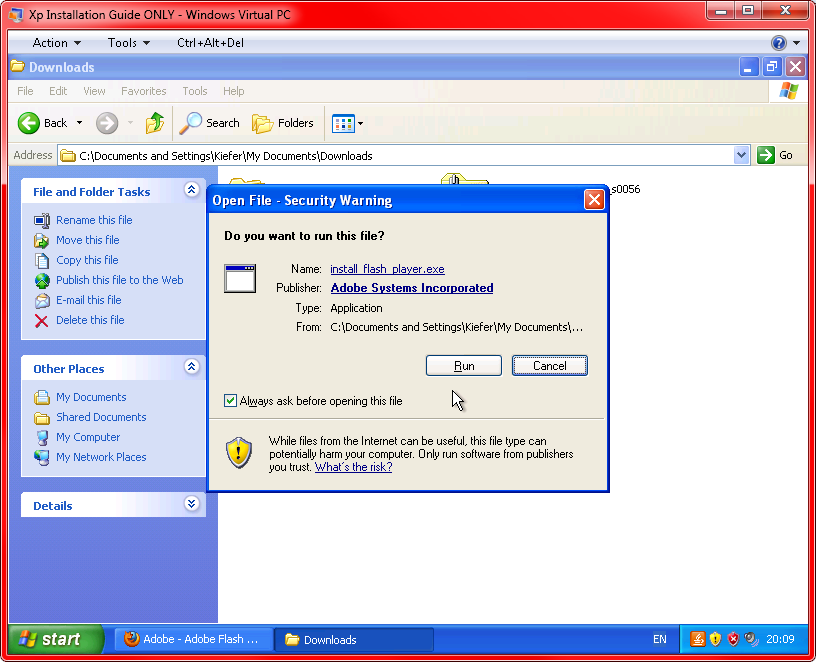The image size is (816, 662).
Task: Click the green Back arrow icon
Action: (x=29, y=123)
